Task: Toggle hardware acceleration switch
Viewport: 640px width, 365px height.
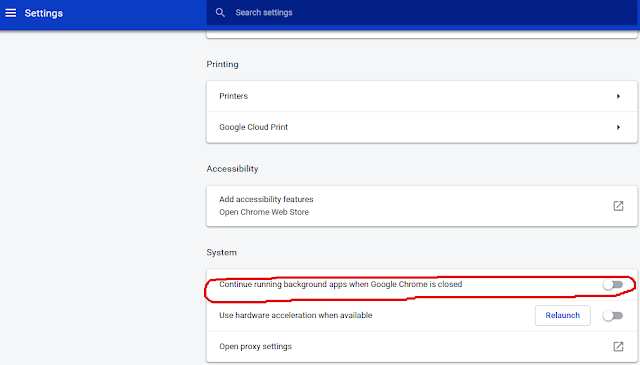Action: 613,316
